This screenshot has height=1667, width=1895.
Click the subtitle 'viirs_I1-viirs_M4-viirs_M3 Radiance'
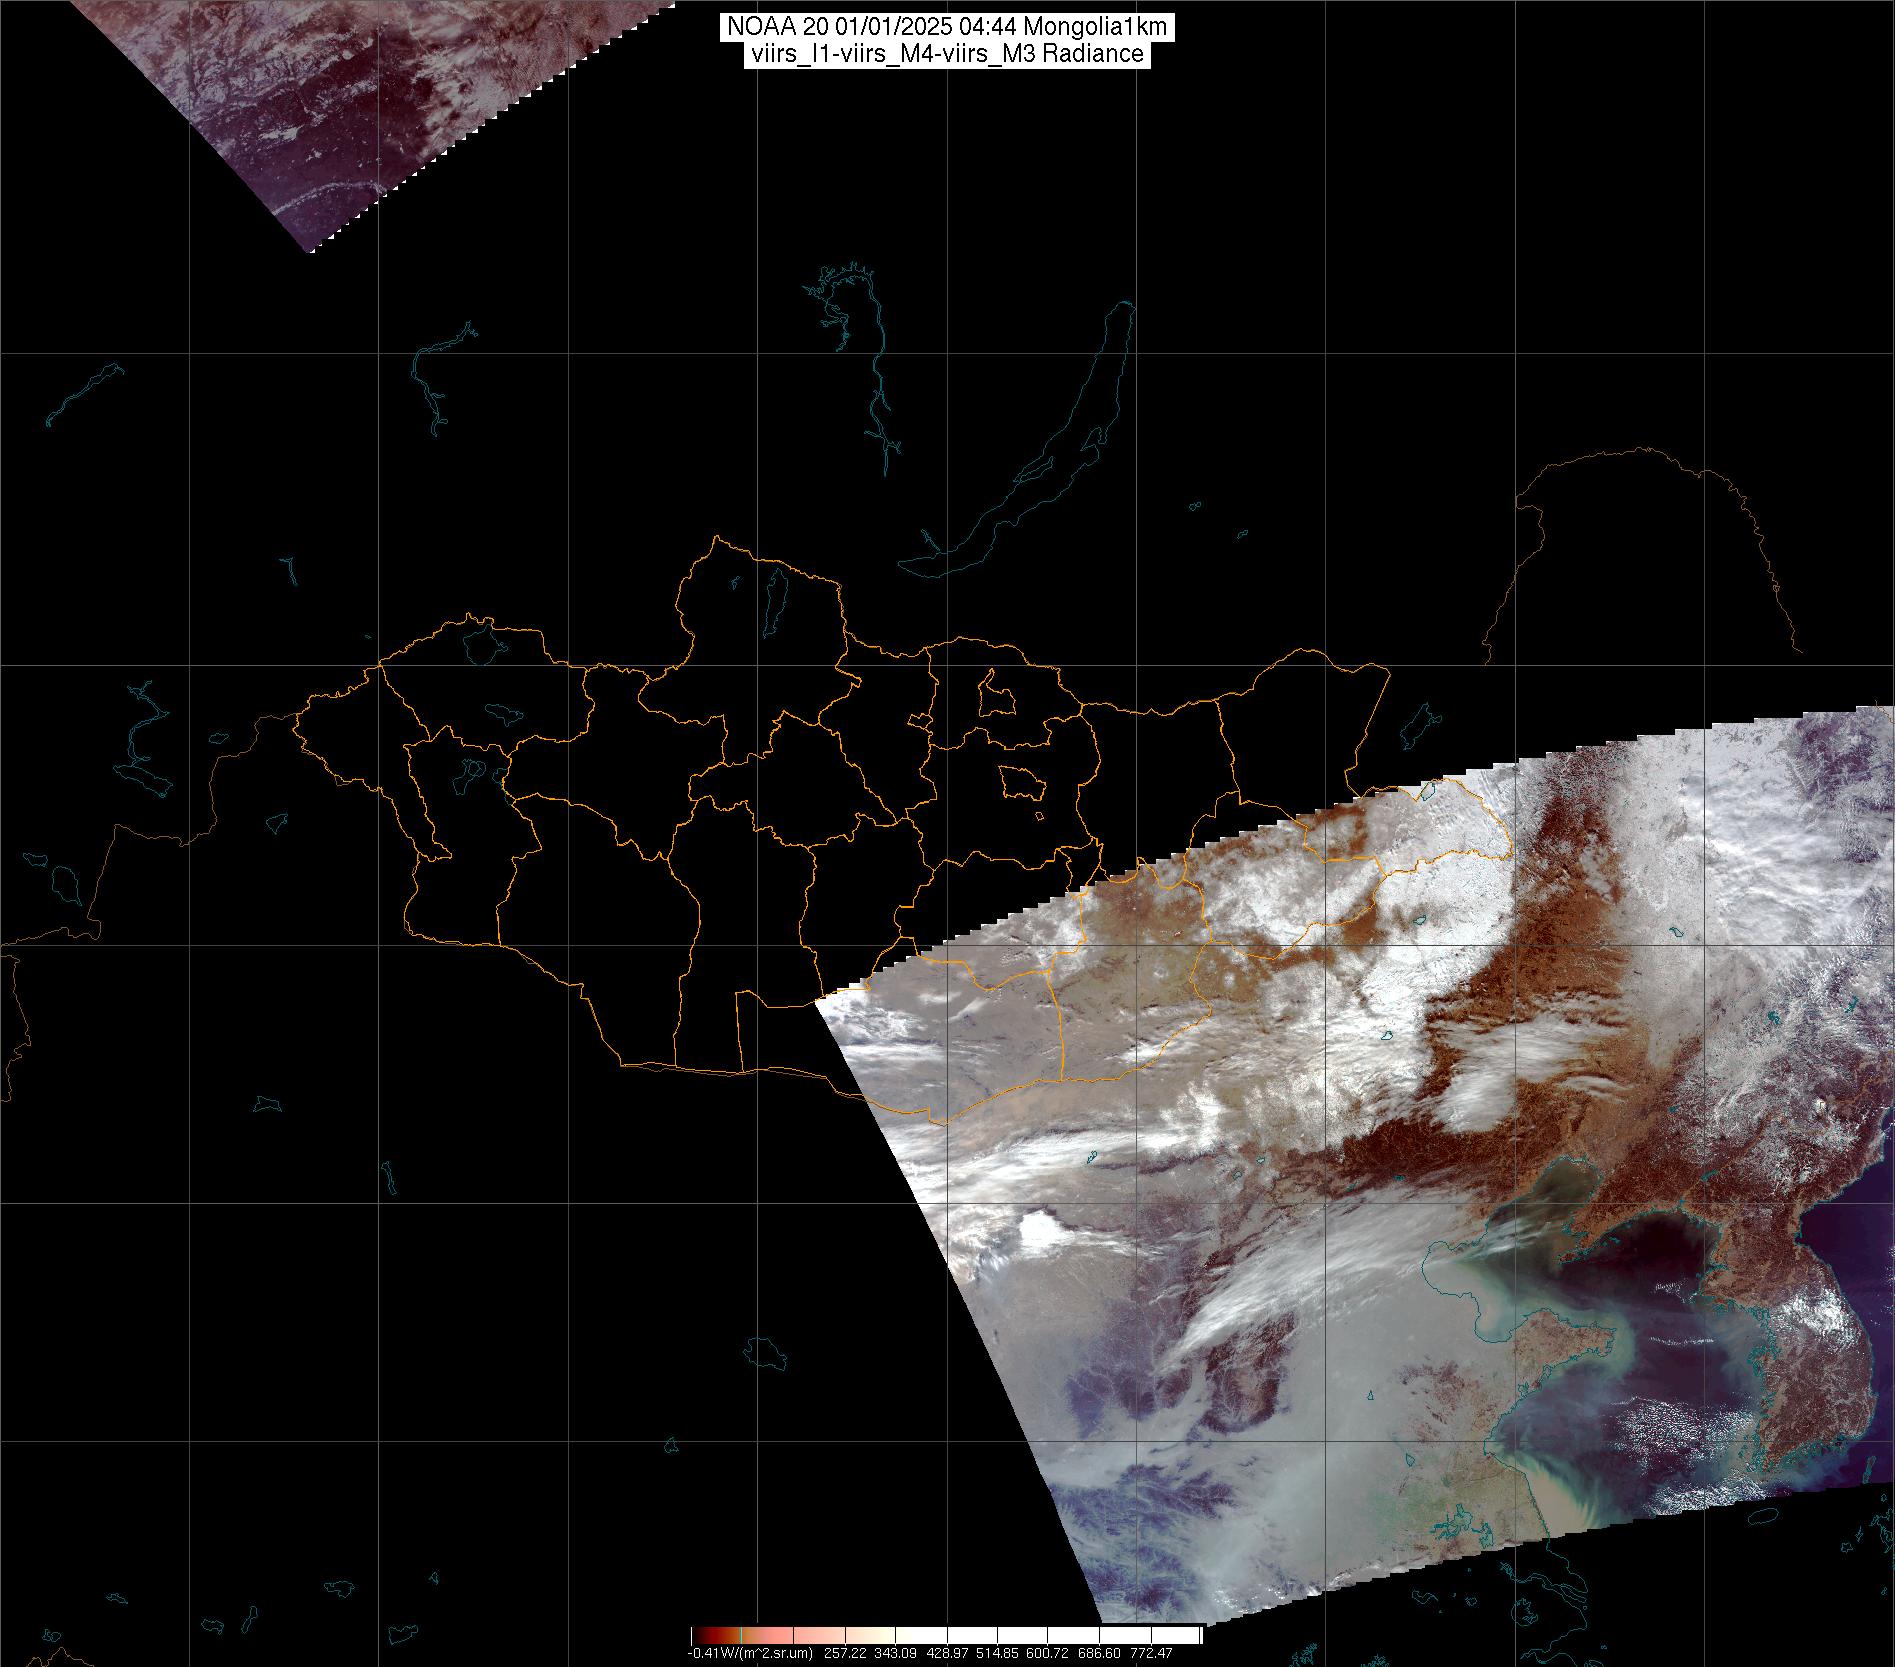coord(946,54)
